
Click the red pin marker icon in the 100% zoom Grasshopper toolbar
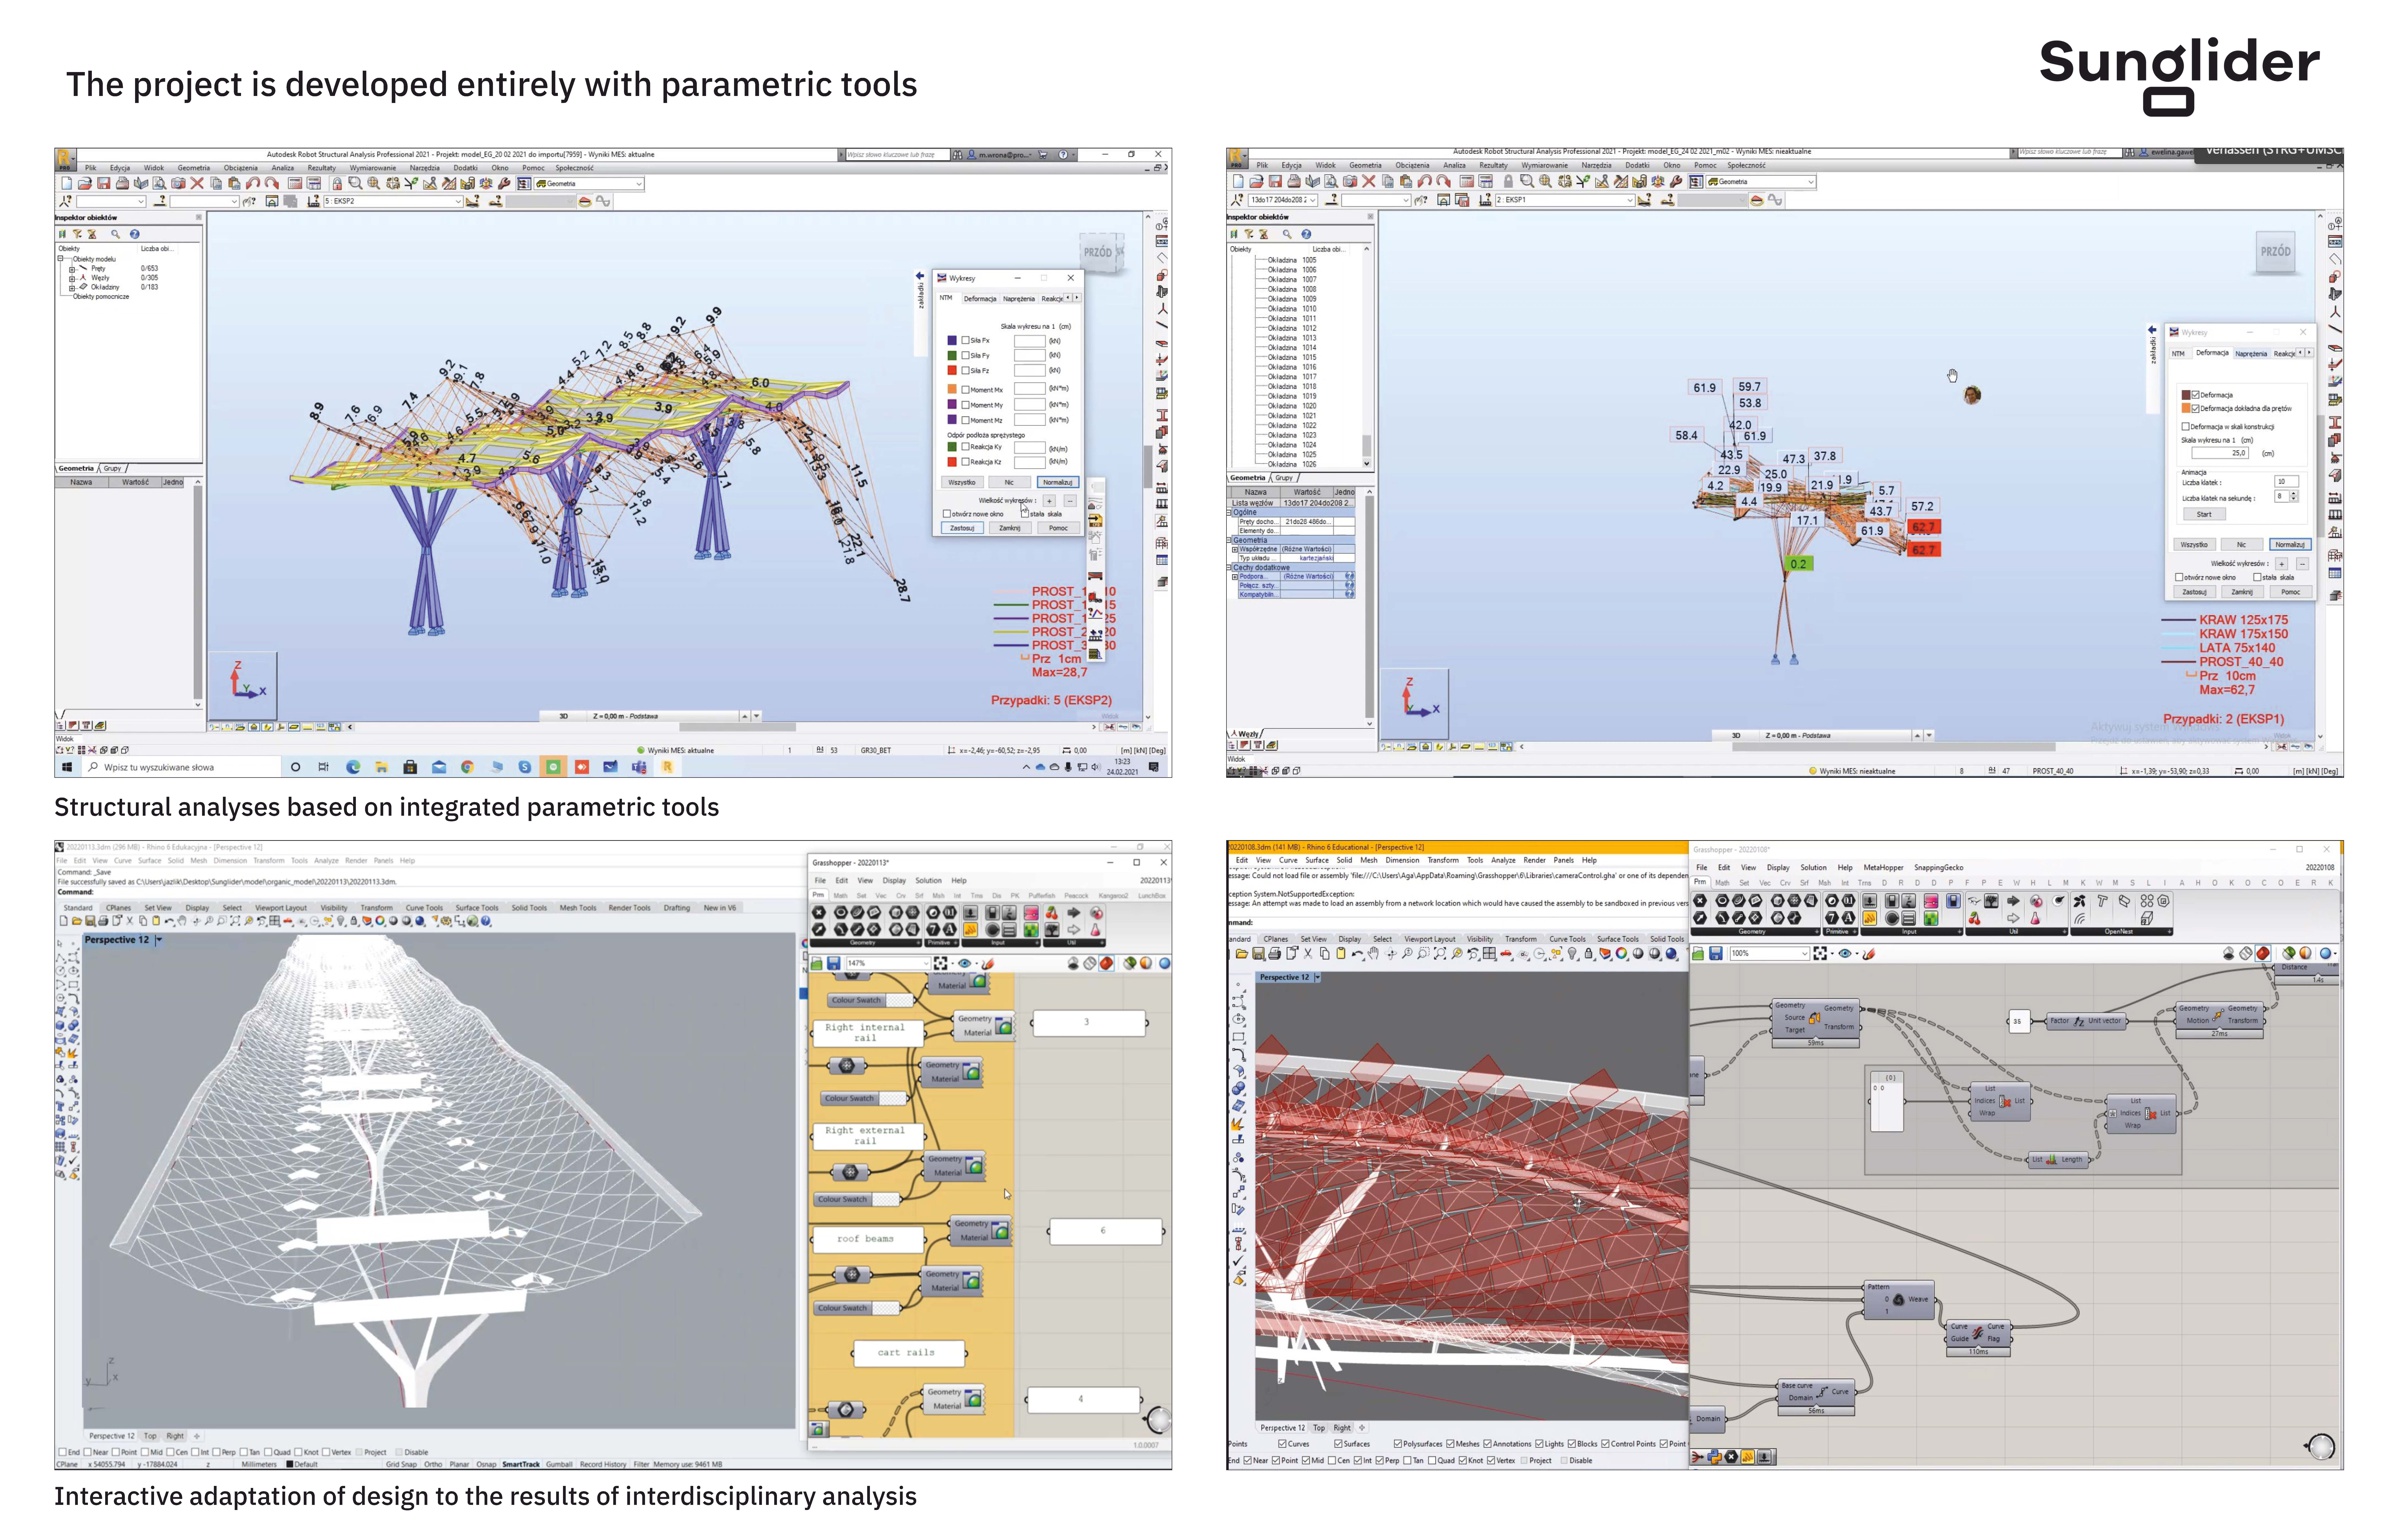pyautogui.click(x=1869, y=954)
